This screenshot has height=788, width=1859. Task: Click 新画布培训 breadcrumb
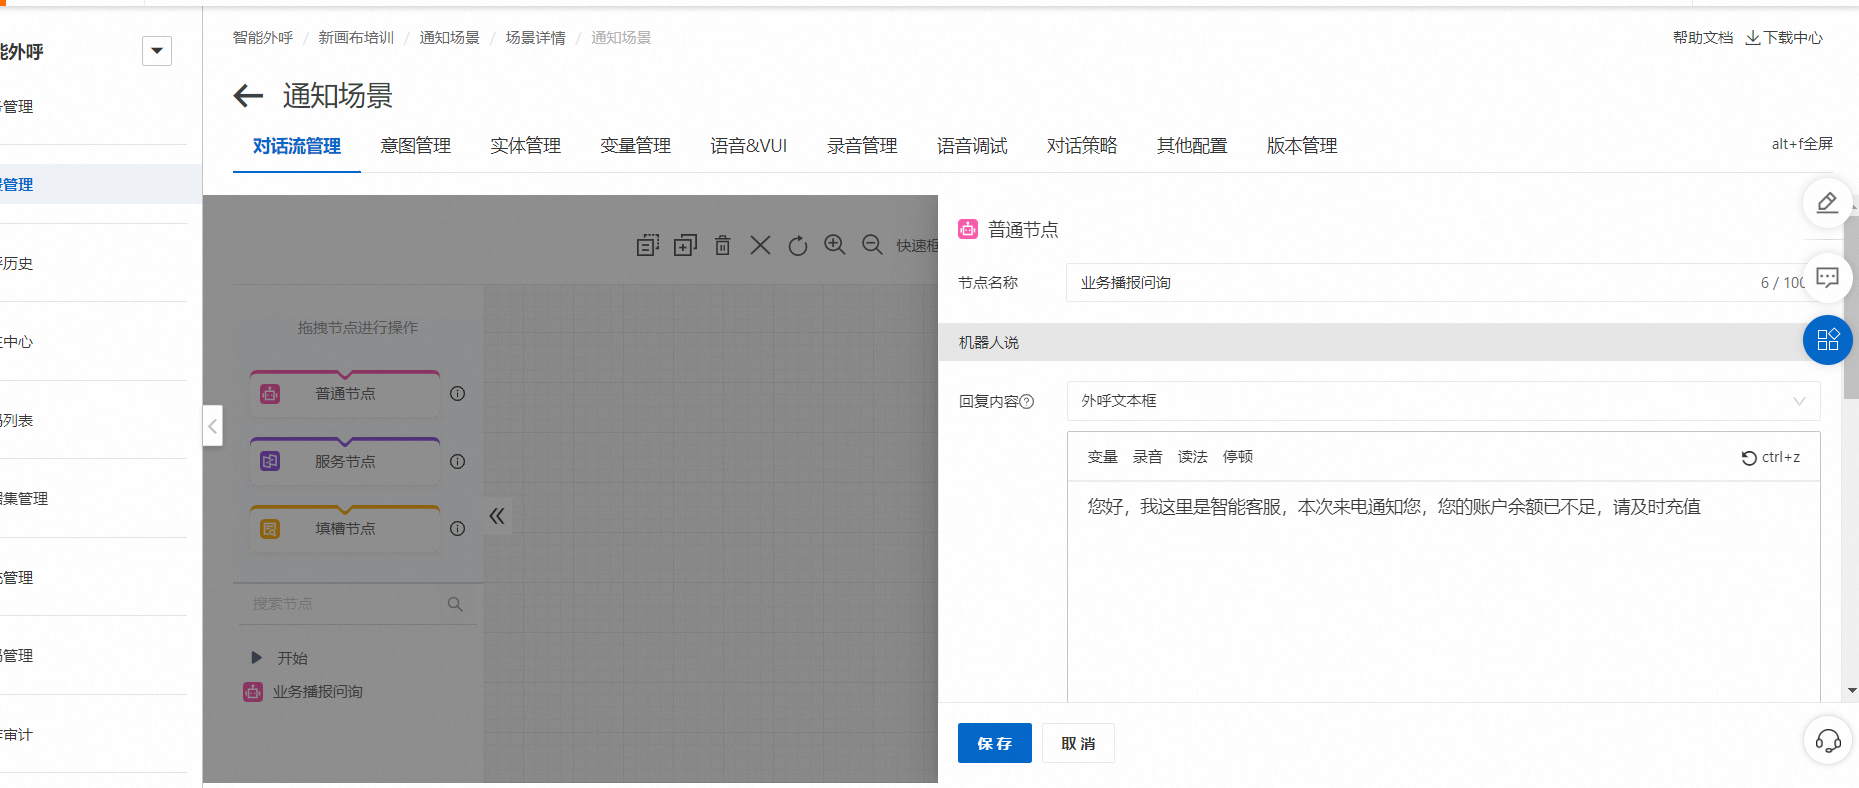(356, 38)
